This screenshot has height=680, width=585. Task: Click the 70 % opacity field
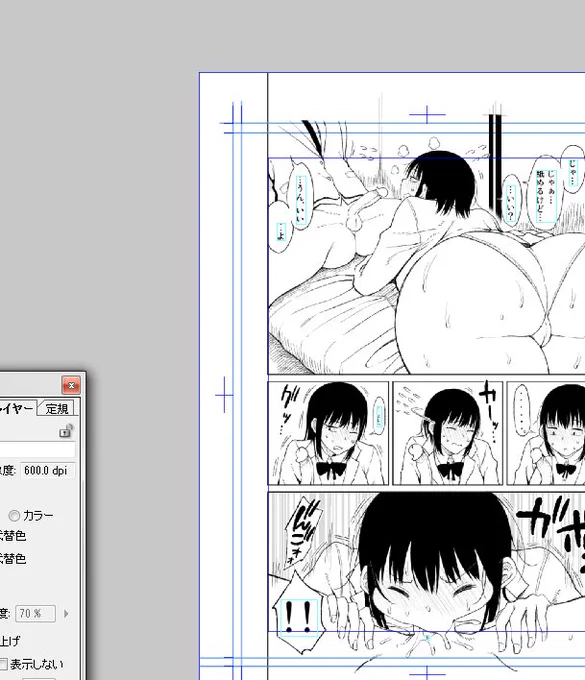pyautogui.click(x=36, y=614)
